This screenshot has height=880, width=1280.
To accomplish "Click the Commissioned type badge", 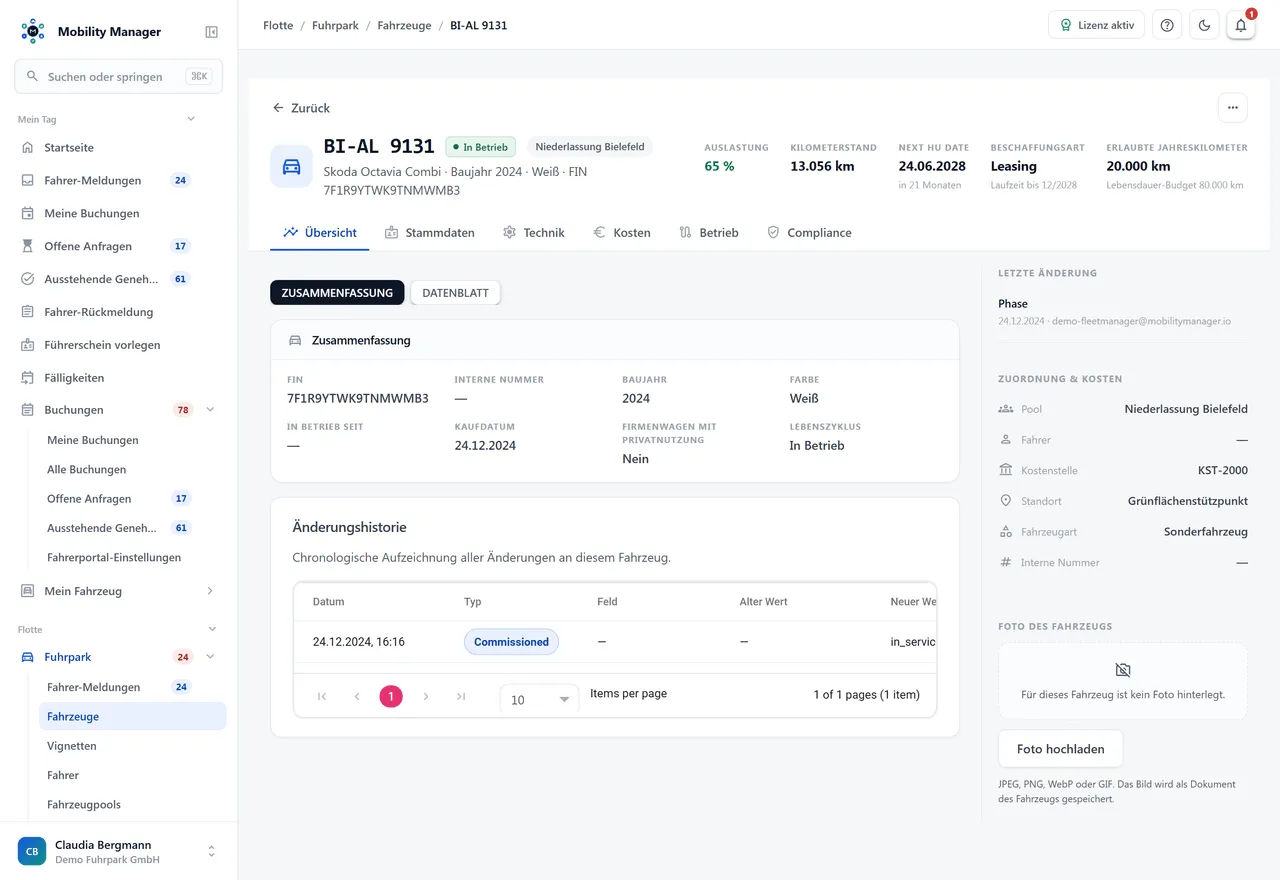I will pos(511,642).
